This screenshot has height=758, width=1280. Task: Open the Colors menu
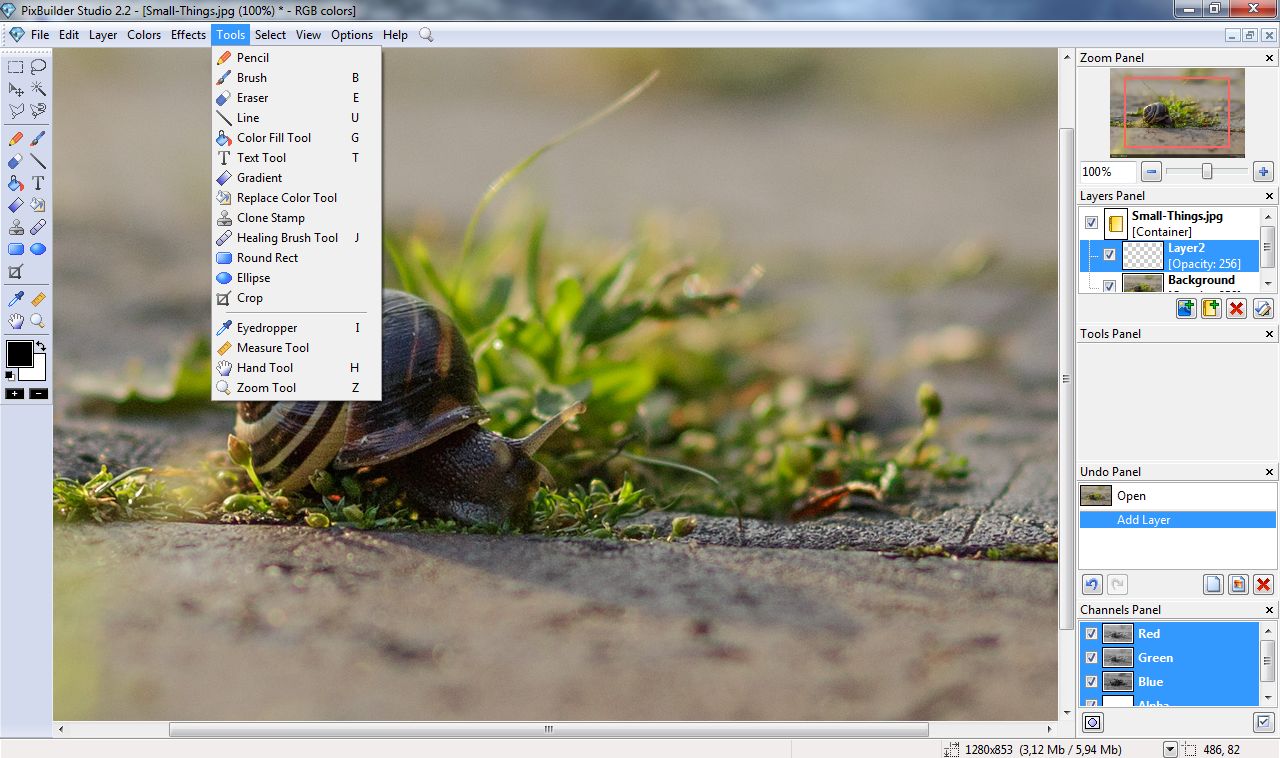(x=144, y=34)
